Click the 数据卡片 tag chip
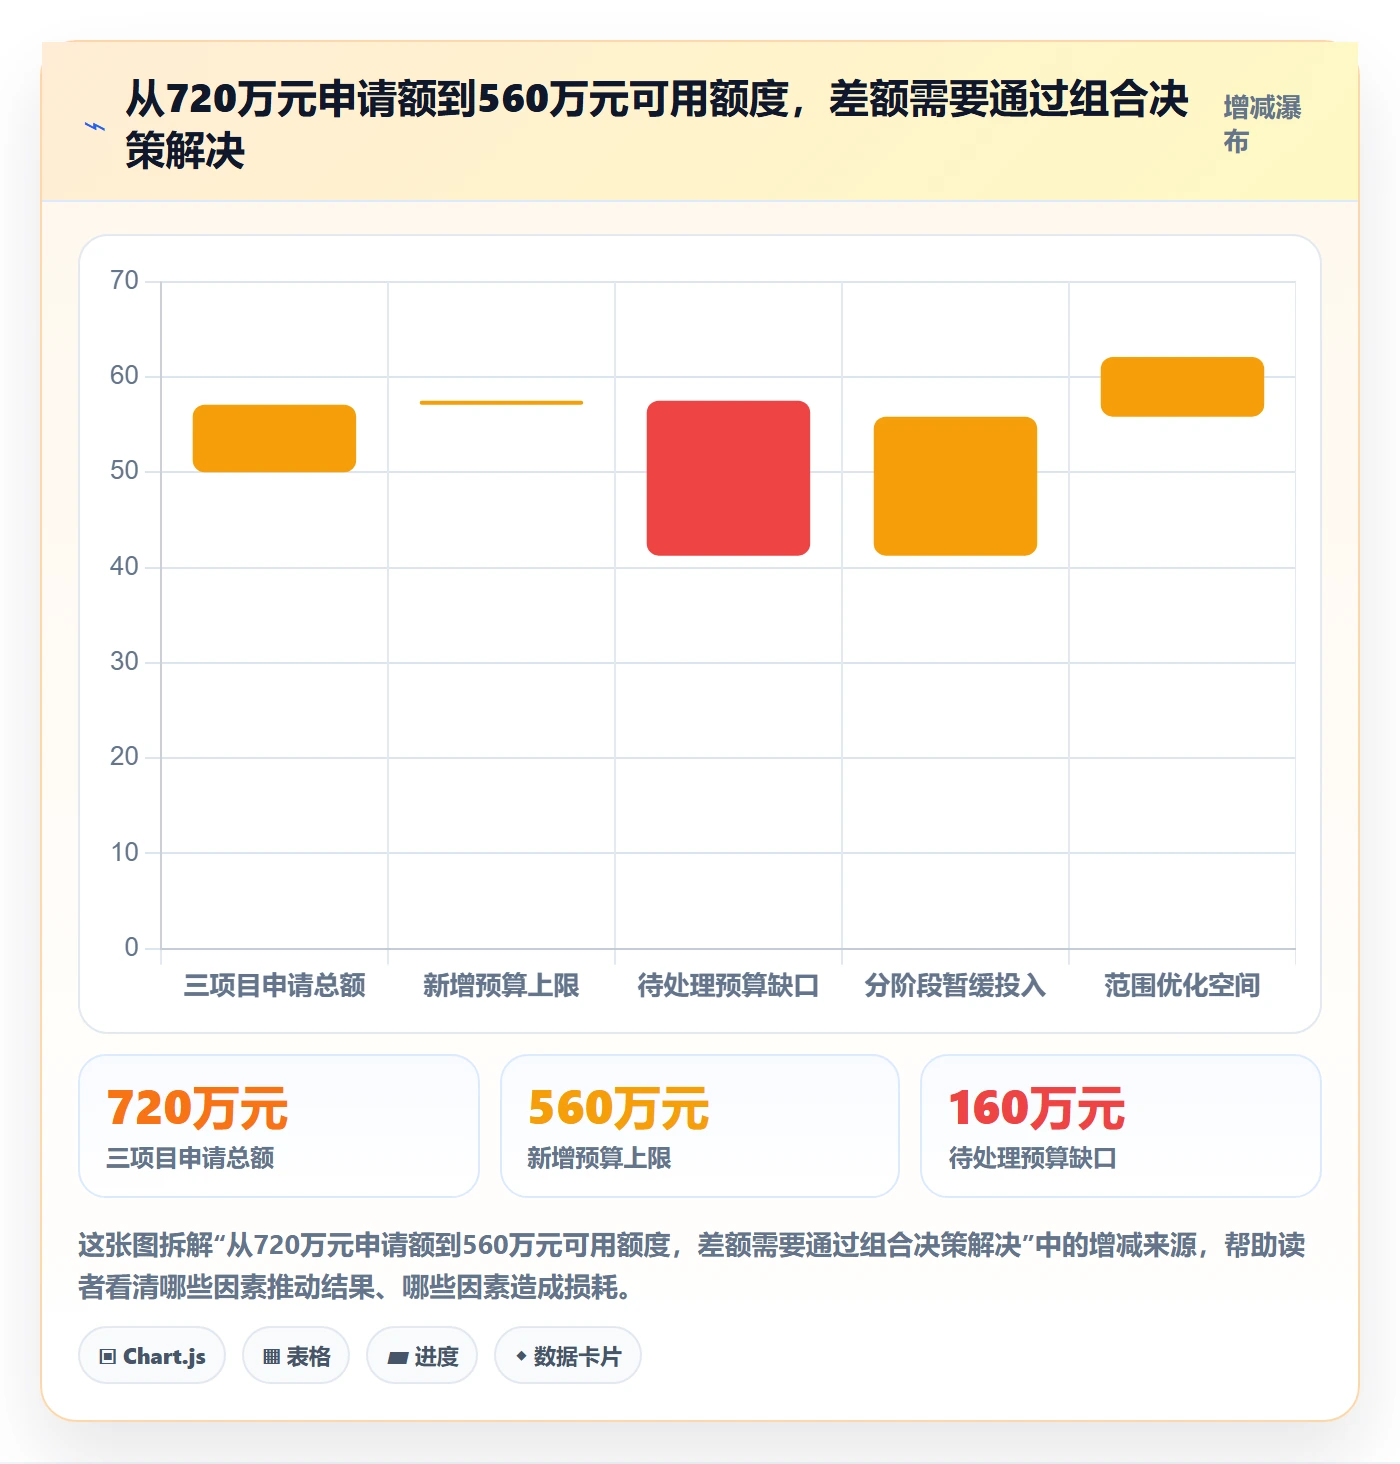 568,1356
